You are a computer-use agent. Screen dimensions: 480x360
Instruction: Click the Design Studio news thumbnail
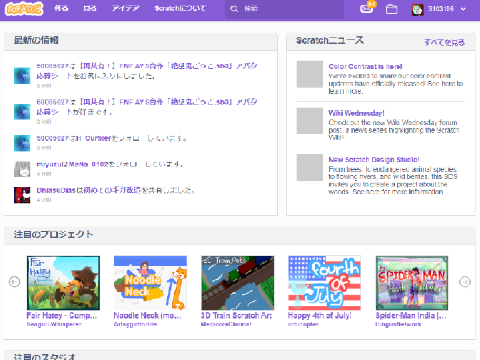click(310, 167)
